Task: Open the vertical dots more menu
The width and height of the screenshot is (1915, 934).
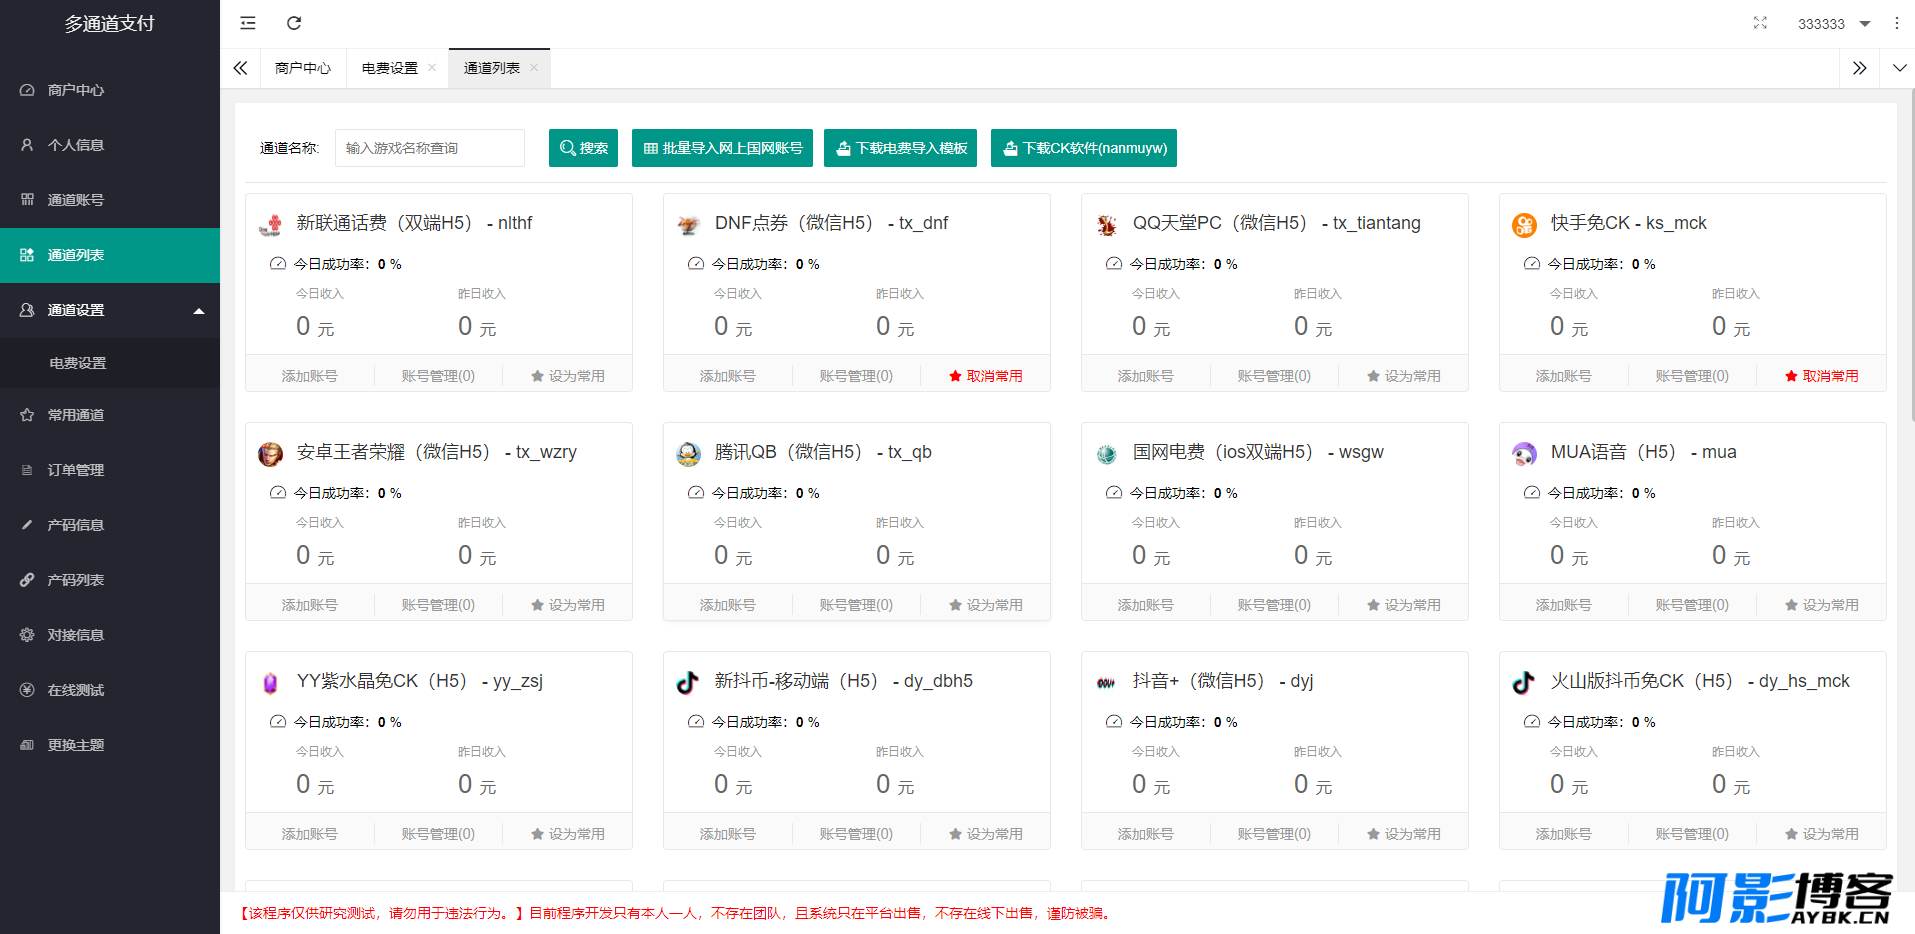Action: coord(1896,23)
